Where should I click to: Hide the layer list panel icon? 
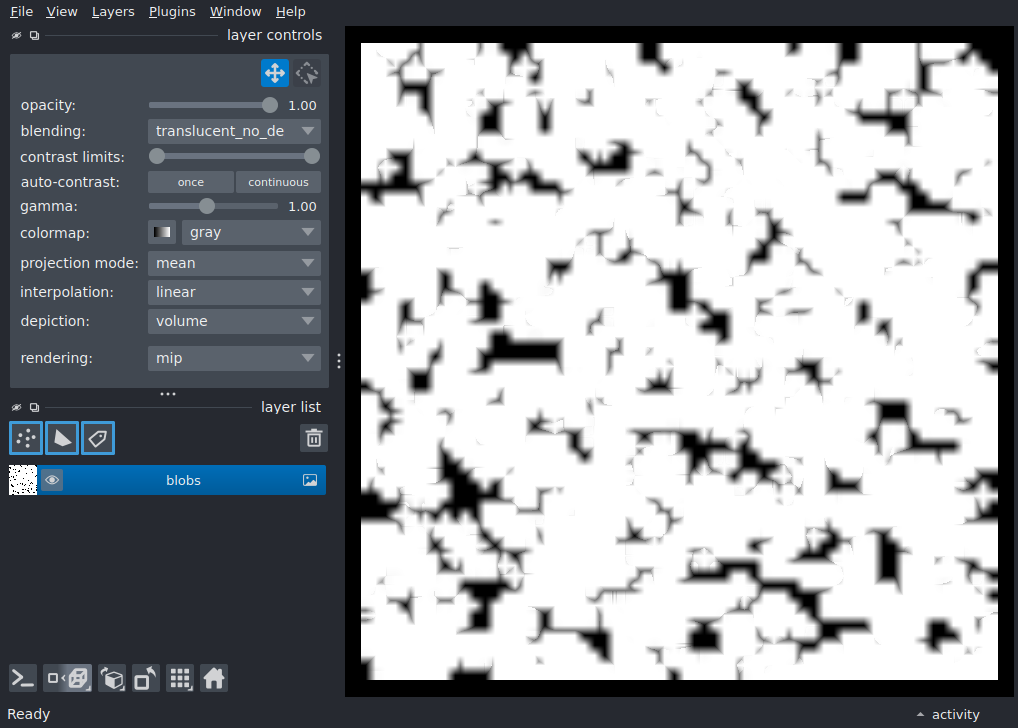pyautogui.click(x=16, y=407)
